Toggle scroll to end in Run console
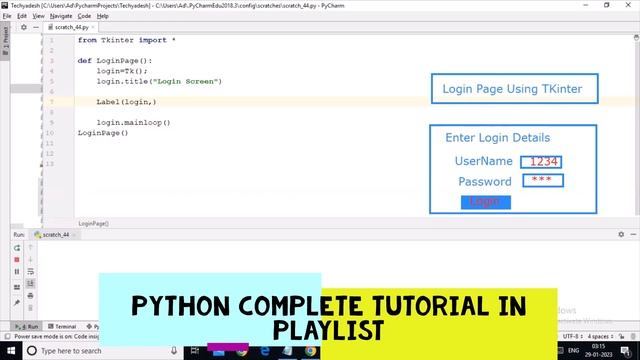The height and width of the screenshot is (360, 640). 30,283
